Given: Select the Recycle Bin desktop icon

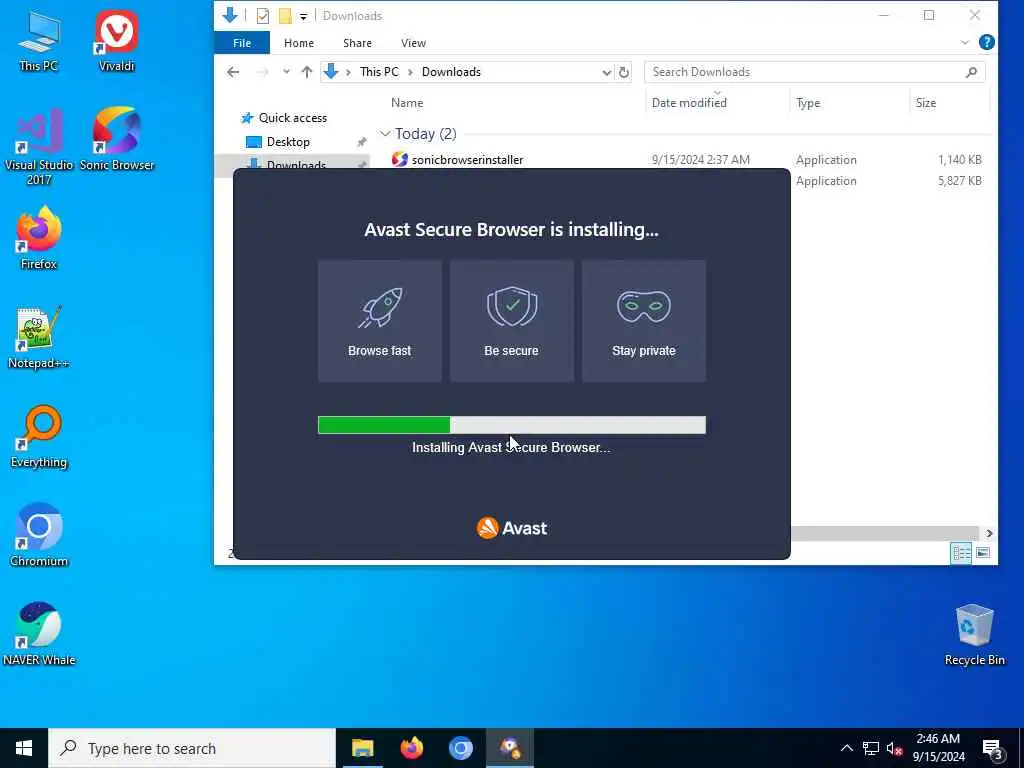Looking at the screenshot, I should 974,635.
